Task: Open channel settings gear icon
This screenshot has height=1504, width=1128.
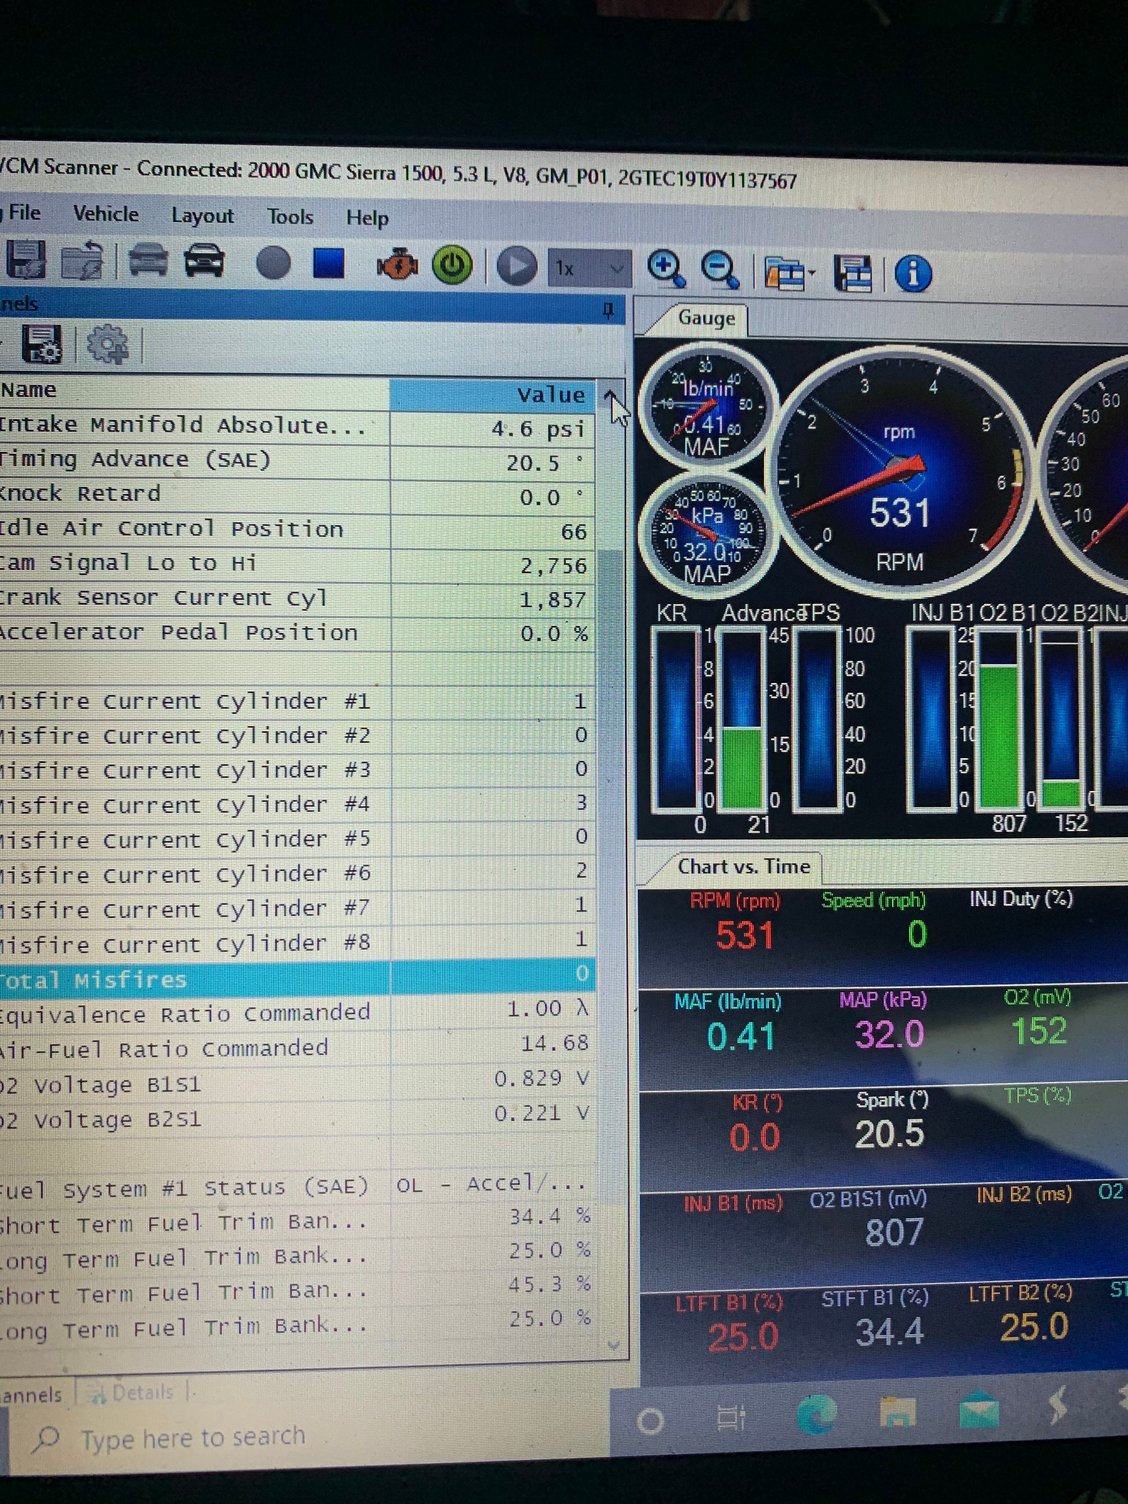Action: coord(107,345)
